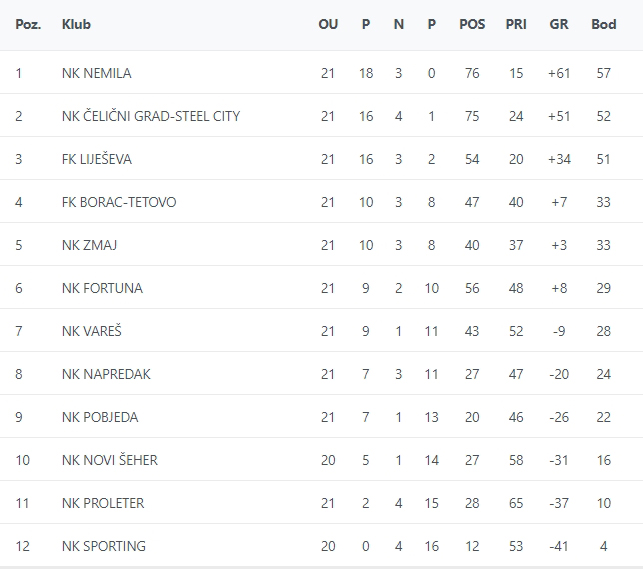Open NK ČELIČNI GRAD-STEEL CITY club entry
The width and height of the screenshot is (643, 570).
tap(150, 116)
